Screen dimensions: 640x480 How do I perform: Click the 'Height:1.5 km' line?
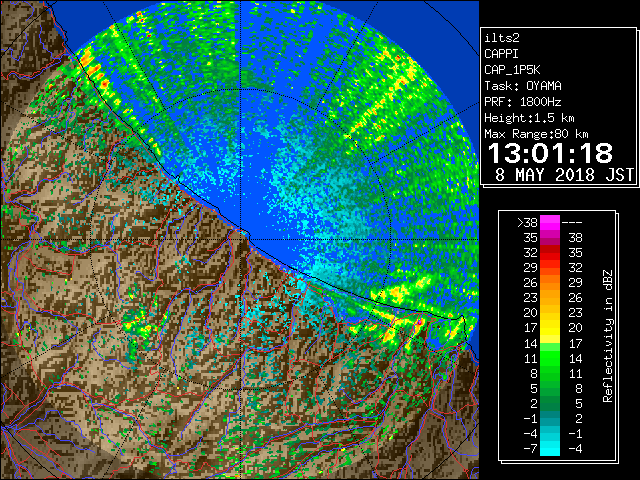529,118
